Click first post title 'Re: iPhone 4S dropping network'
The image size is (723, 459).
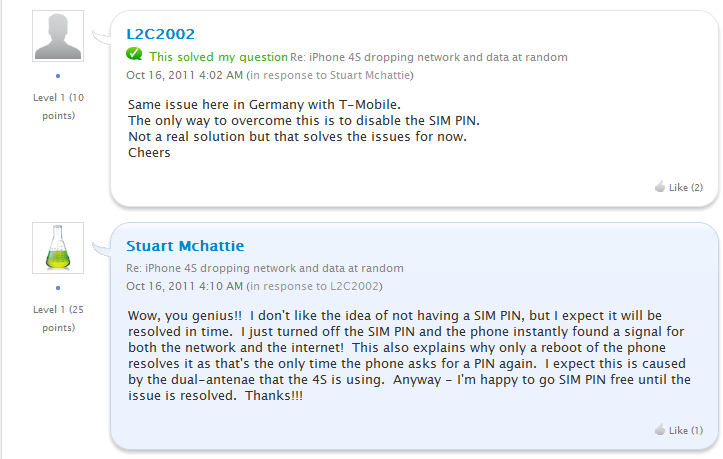click(x=429, y=57)
